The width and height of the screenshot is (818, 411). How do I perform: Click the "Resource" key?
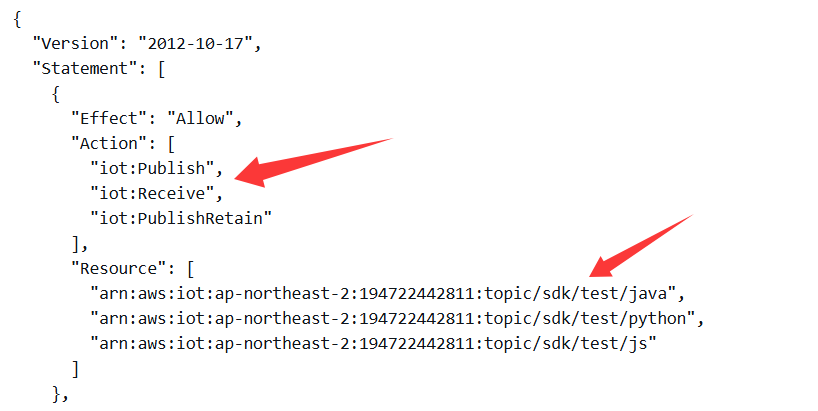(x=119, y=269)
